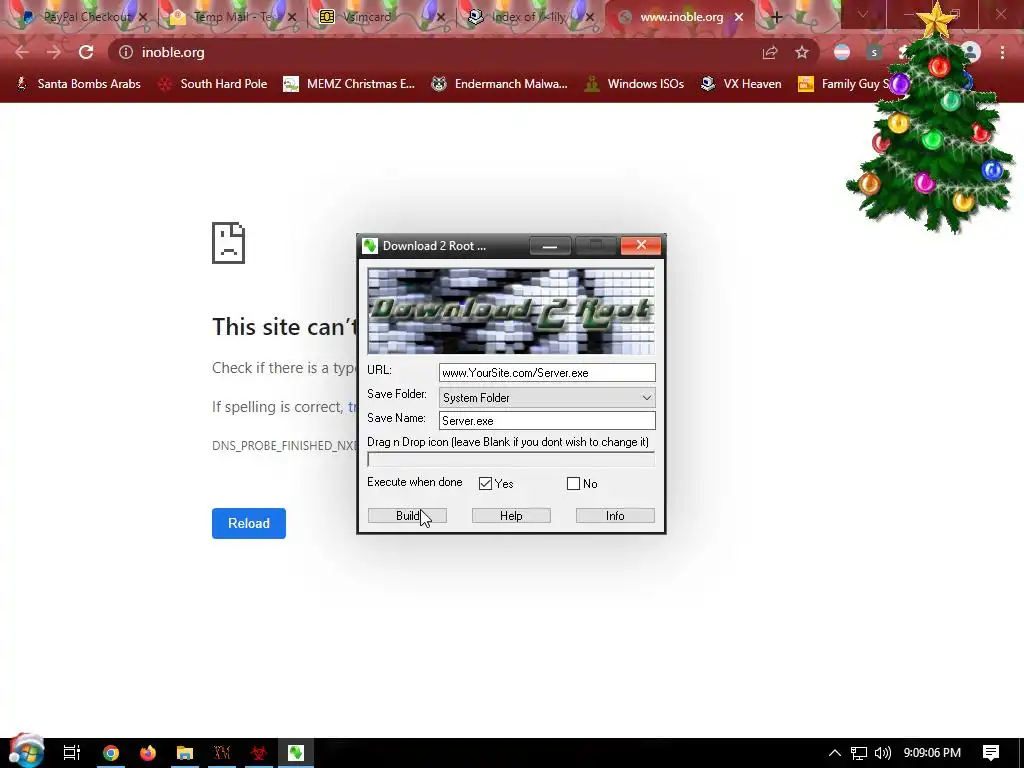This screenshot has width=1024, height=768.
Task: Open the share page icon in address bar
Action: click(770, 52)
